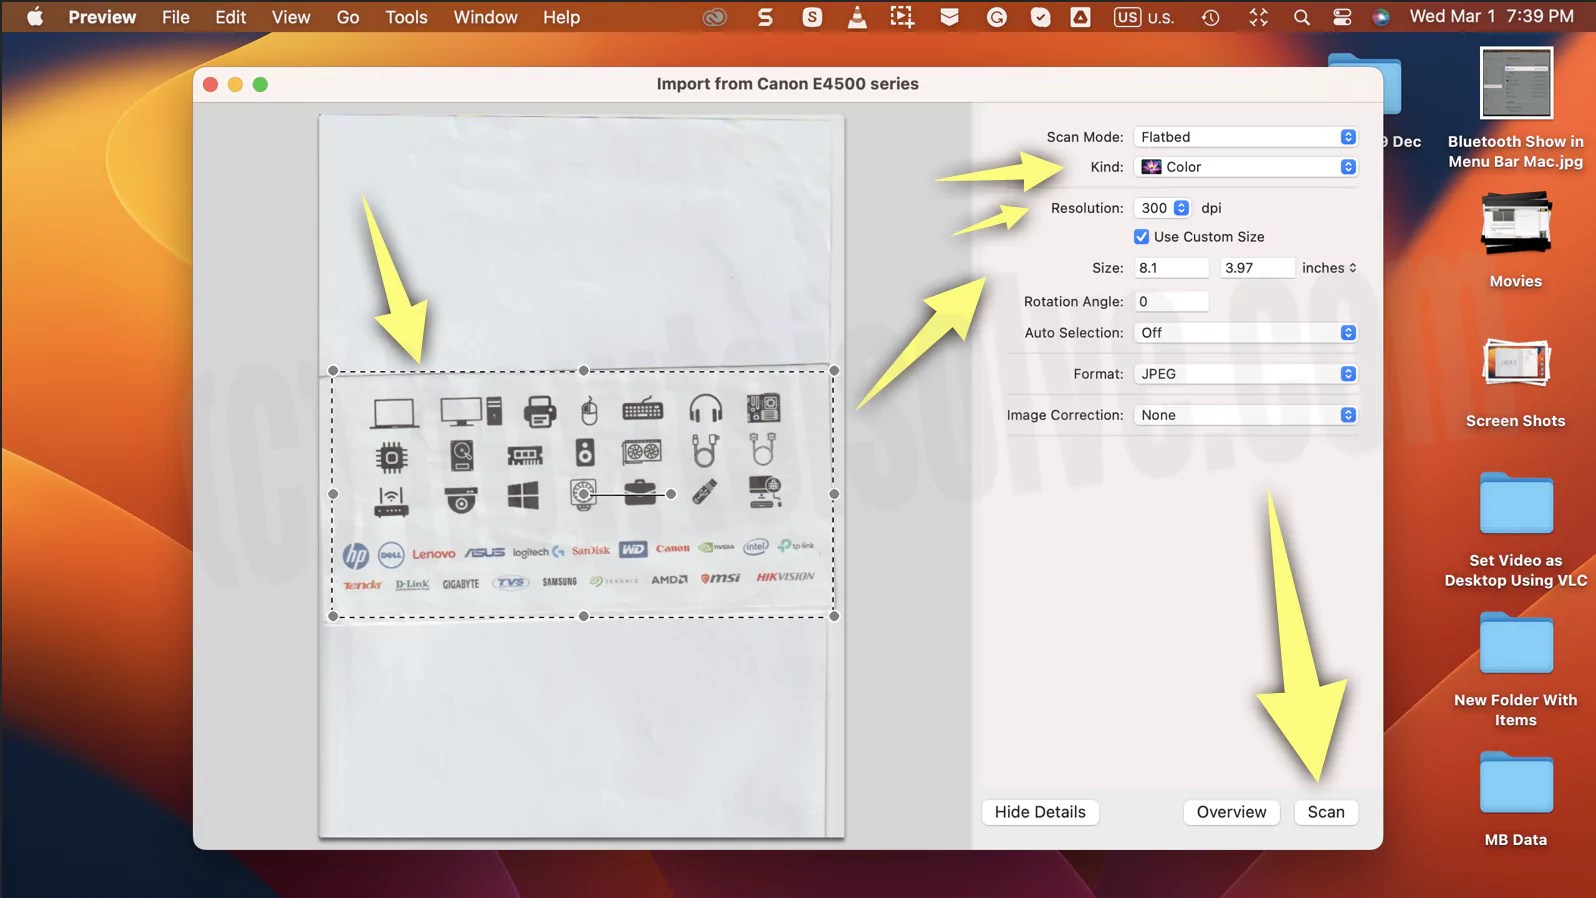This screenshot has height=898, width=1596.
Task: Click the Time Machine menu bar icon
Action: 1210,17
